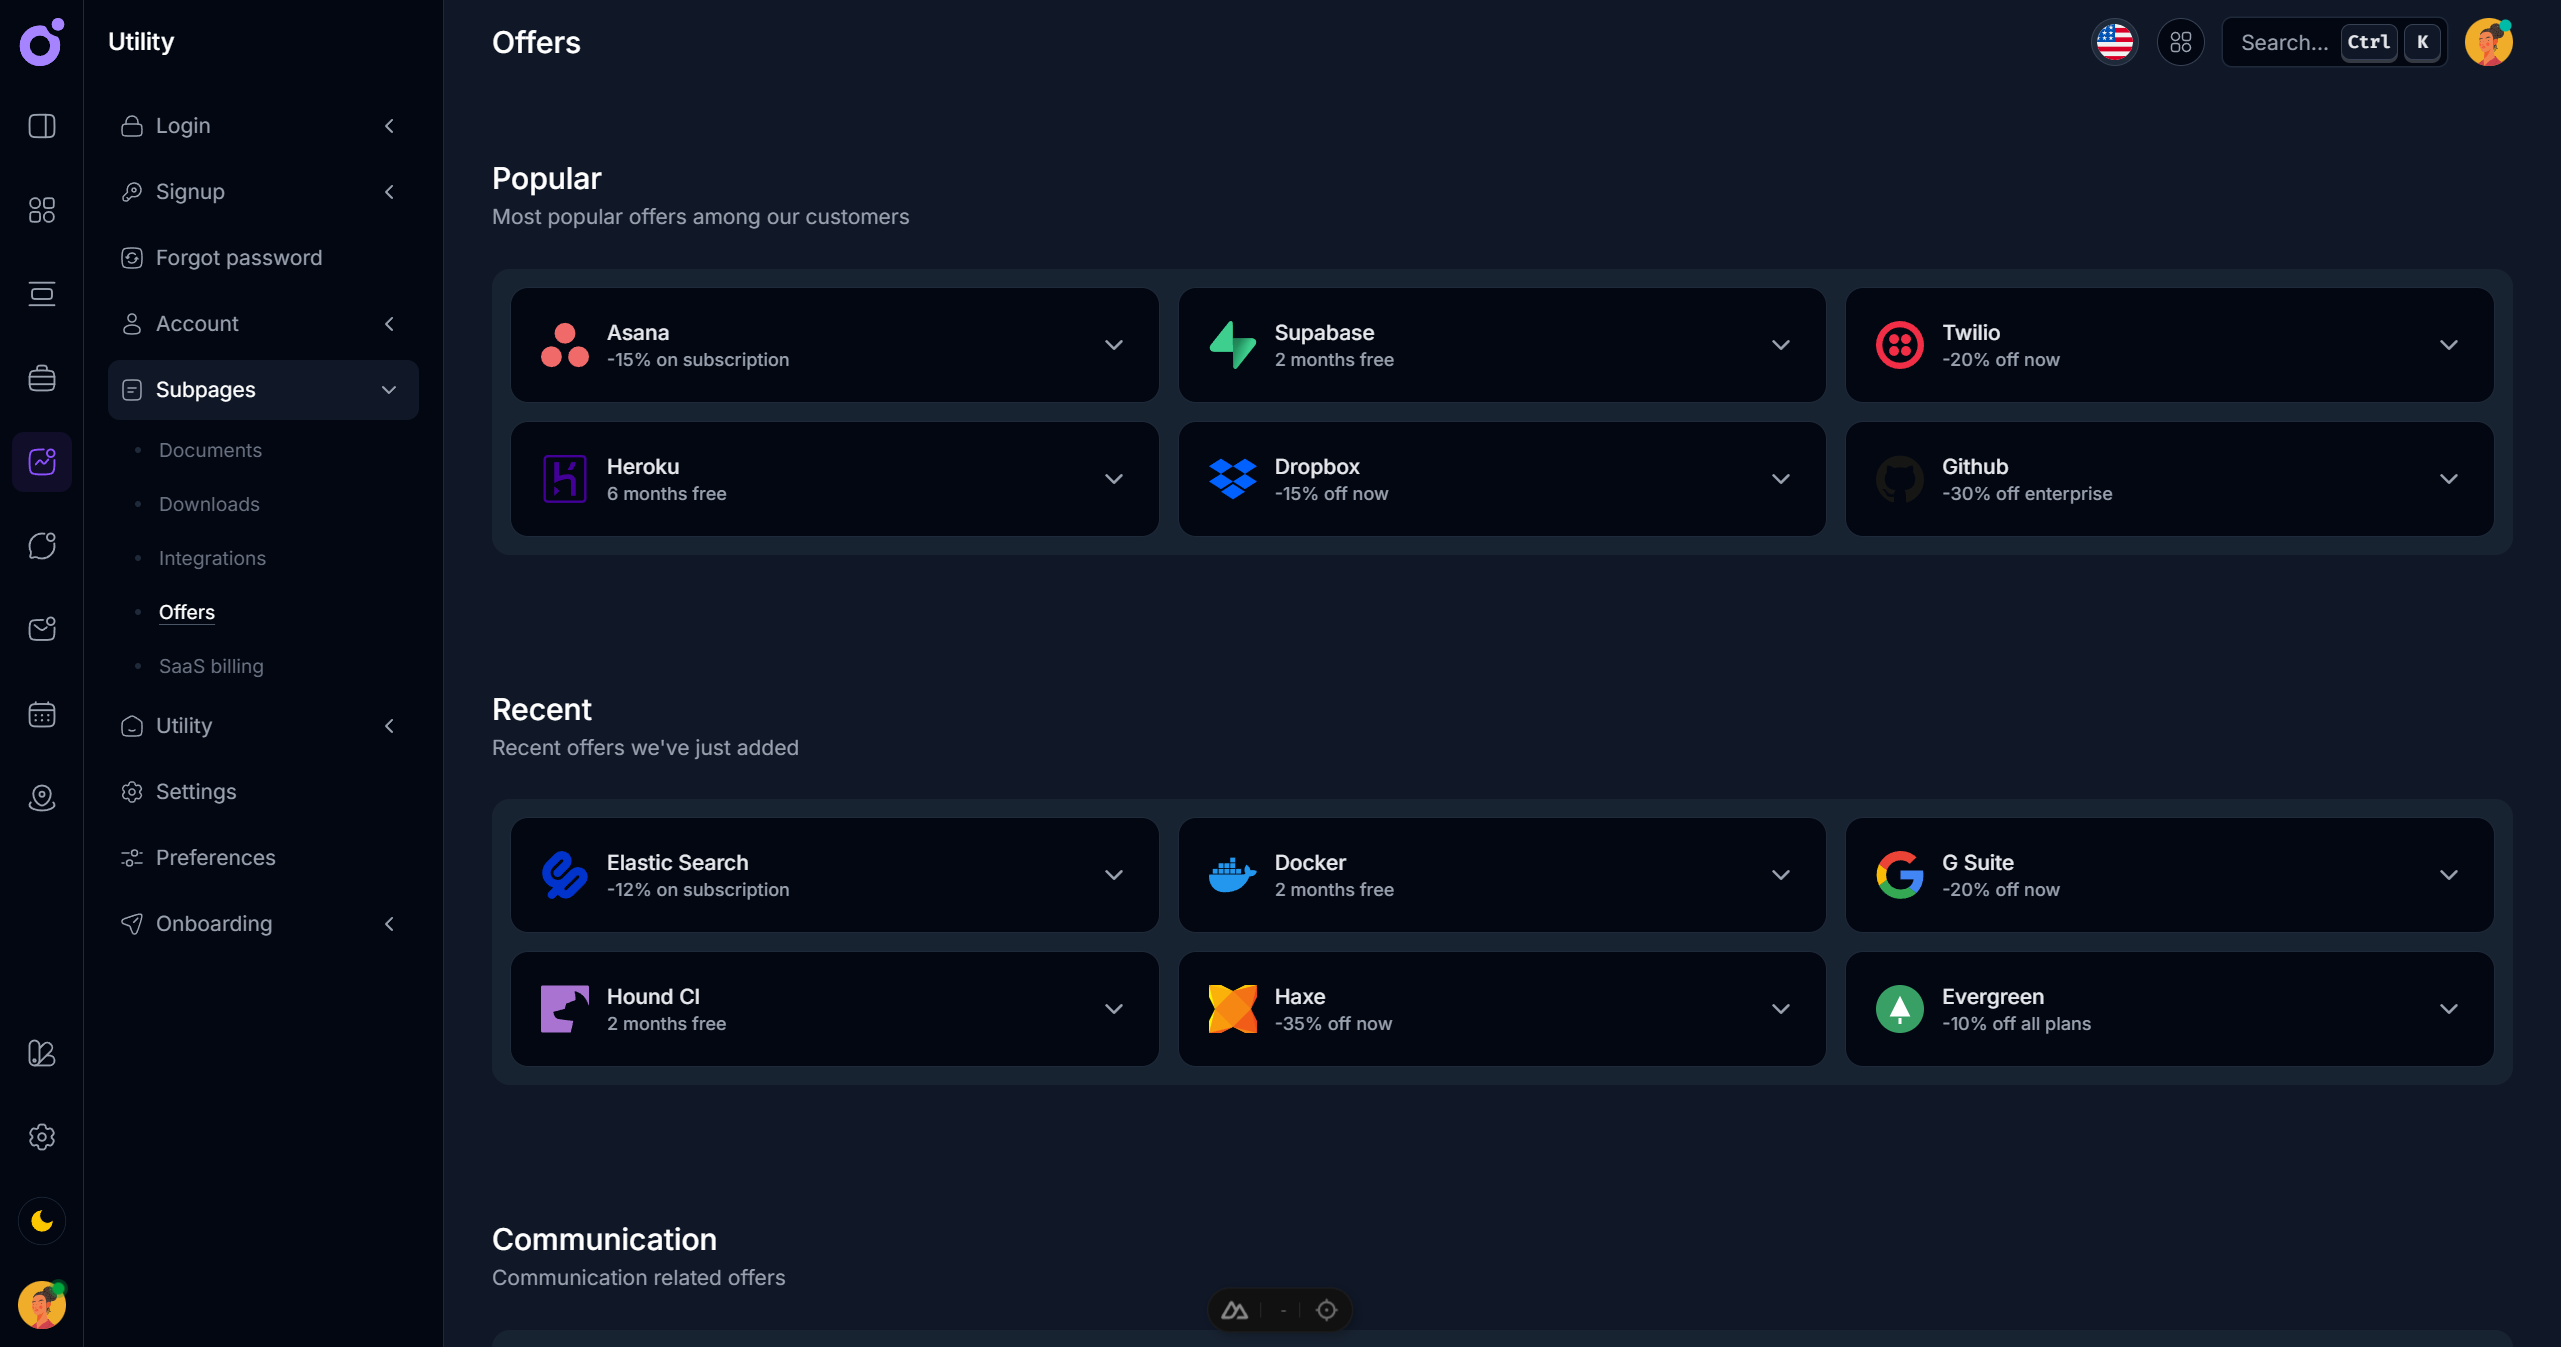Toggle dark mode with the moon button
The height and width of the screenshot is (1347, 2561).
[41, 1221]
